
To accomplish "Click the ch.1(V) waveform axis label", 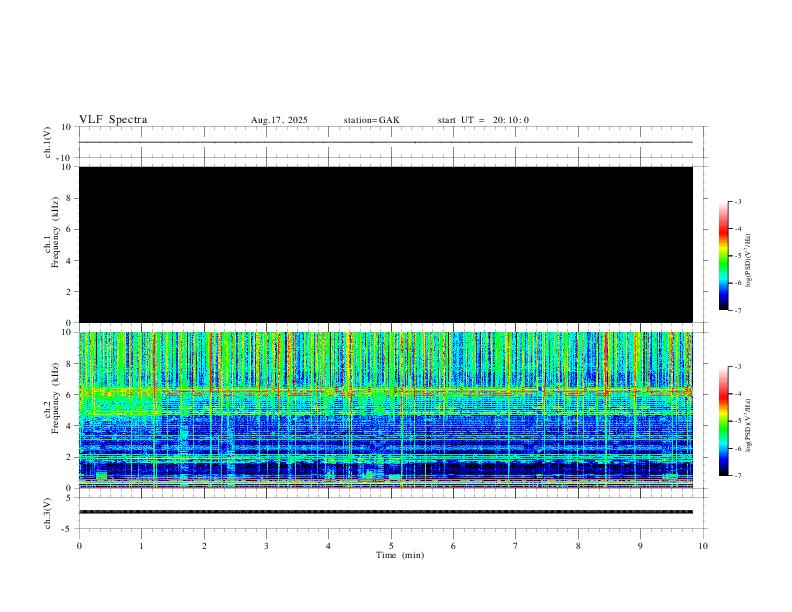I will 47,142.
